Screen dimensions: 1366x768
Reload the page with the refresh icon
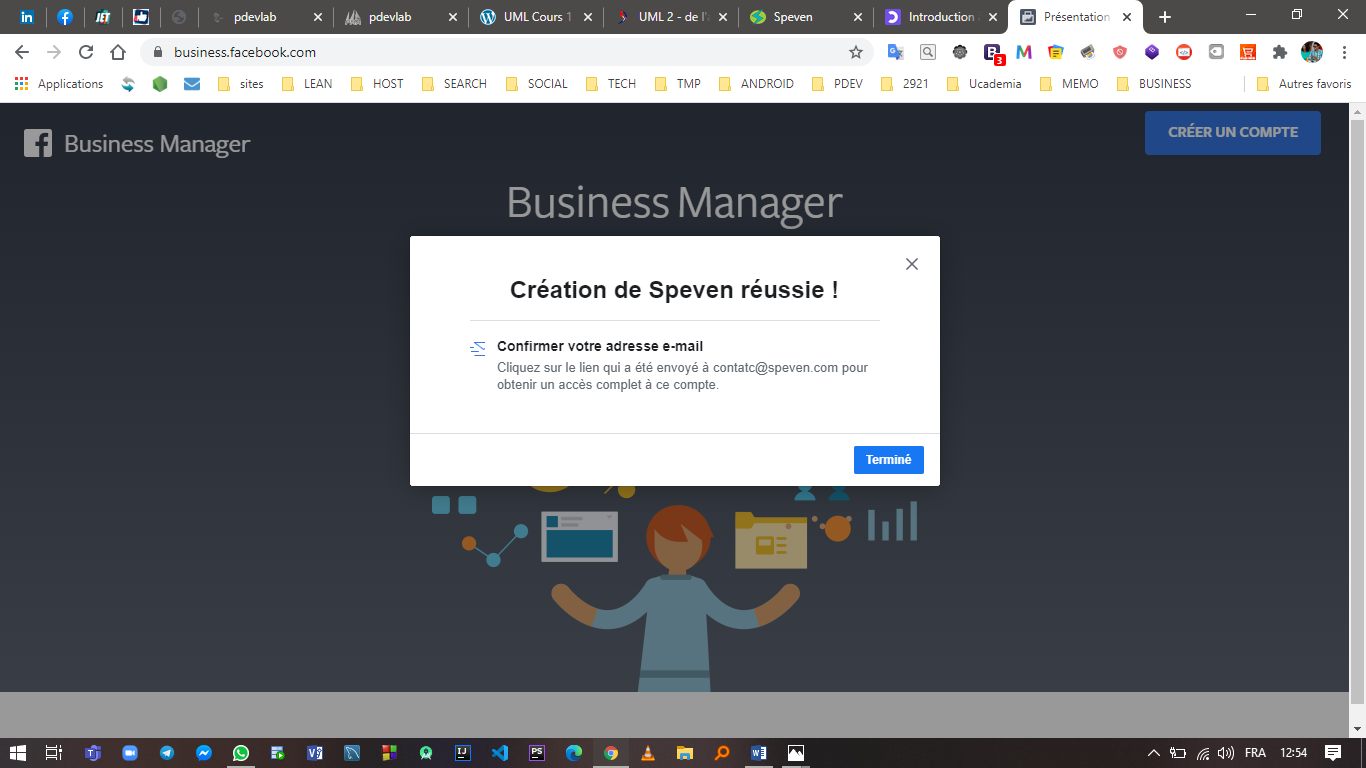[86, 52]
